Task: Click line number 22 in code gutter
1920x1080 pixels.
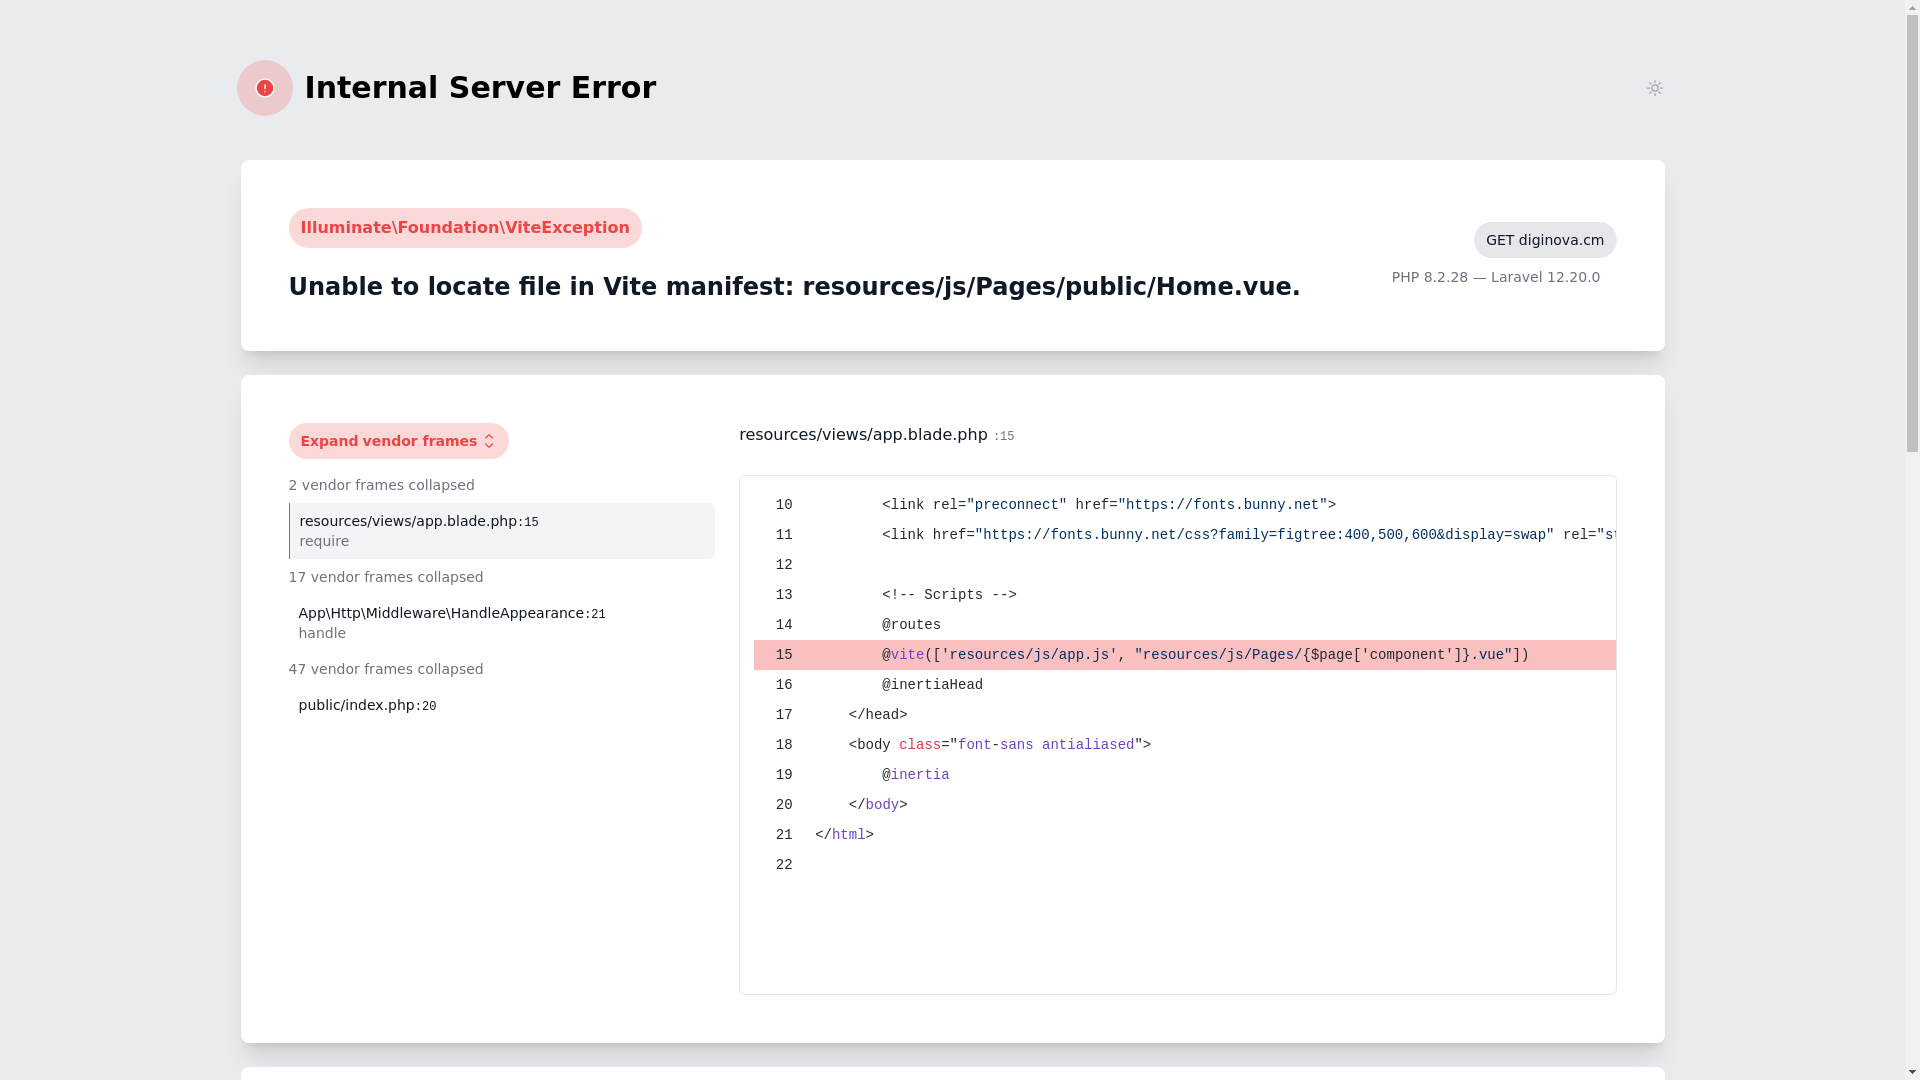Action: [784, 865]
